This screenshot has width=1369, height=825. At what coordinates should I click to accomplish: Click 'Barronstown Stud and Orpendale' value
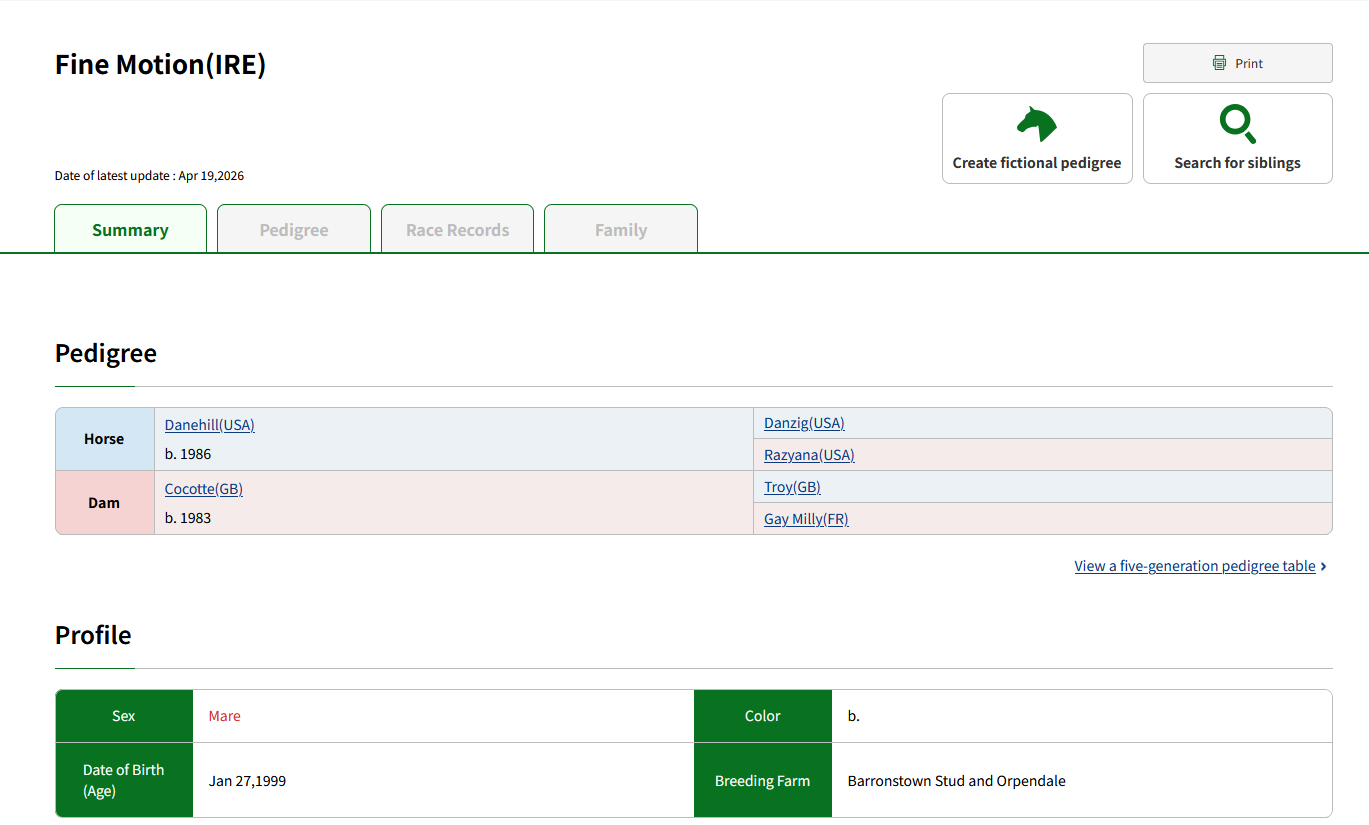(957, 781)
